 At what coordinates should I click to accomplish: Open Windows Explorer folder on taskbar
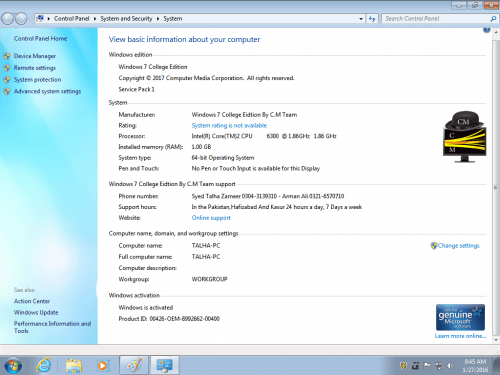coord(74,366)
